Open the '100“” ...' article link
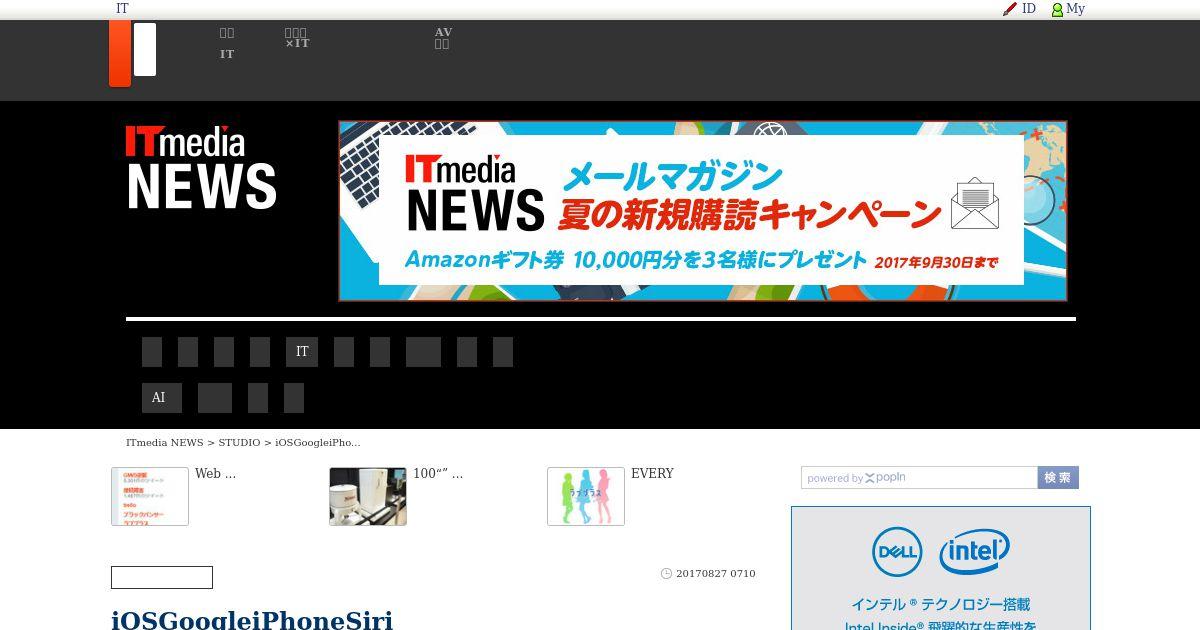The width and height of the screenshot is (1200, 630). pos(438,474)
